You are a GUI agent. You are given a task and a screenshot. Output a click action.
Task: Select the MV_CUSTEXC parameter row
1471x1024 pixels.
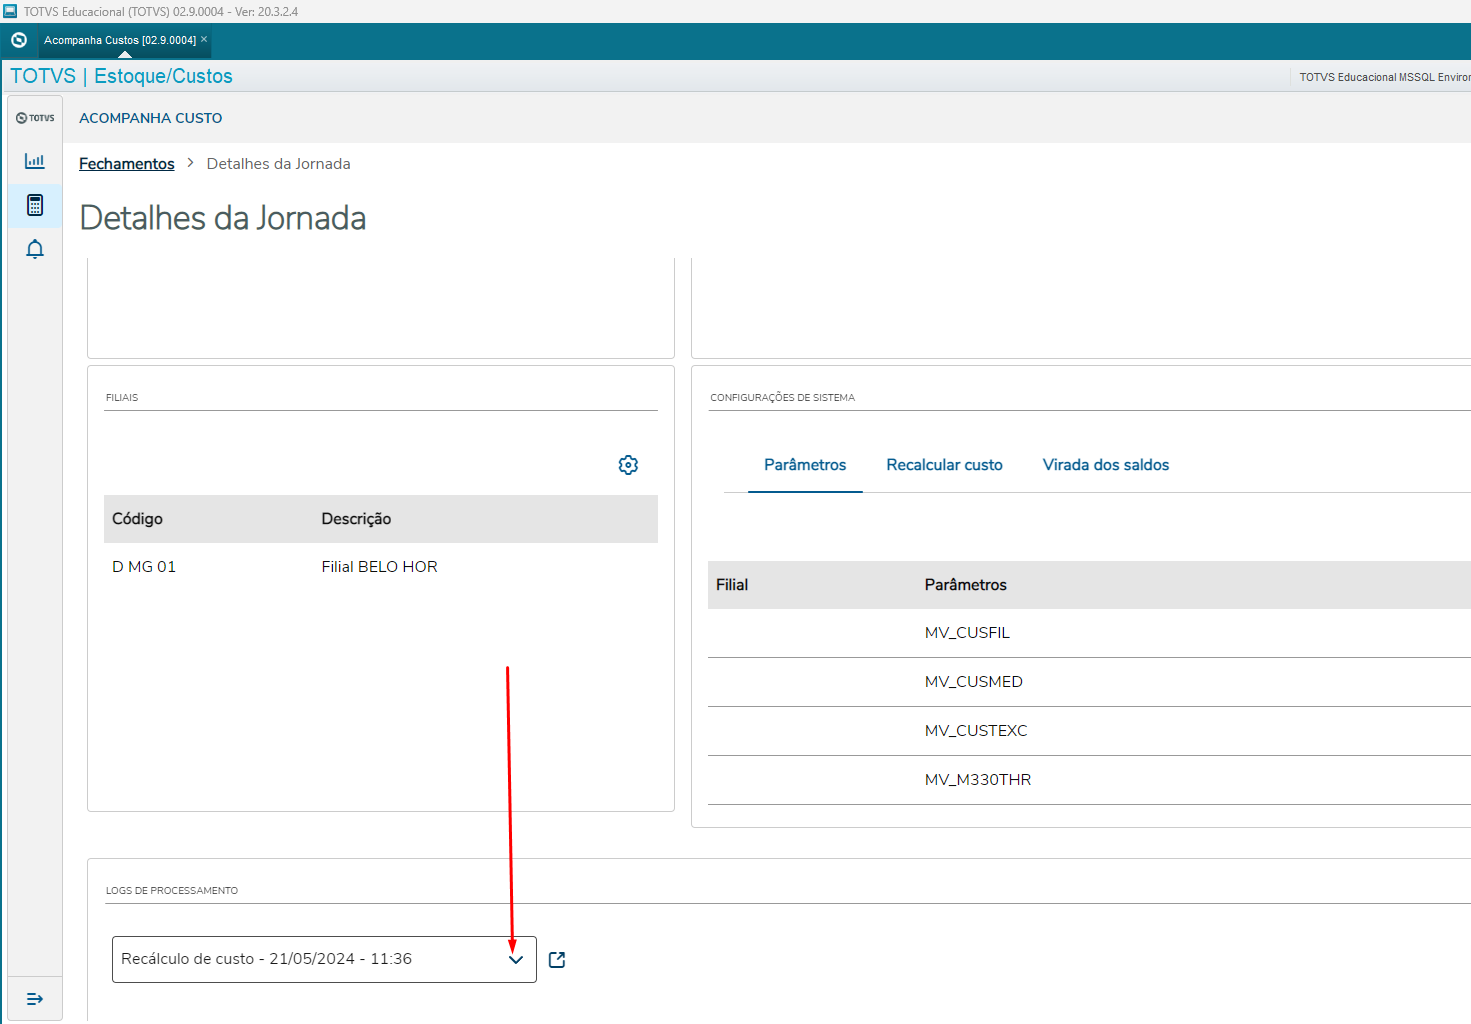tap(1089, 731)
